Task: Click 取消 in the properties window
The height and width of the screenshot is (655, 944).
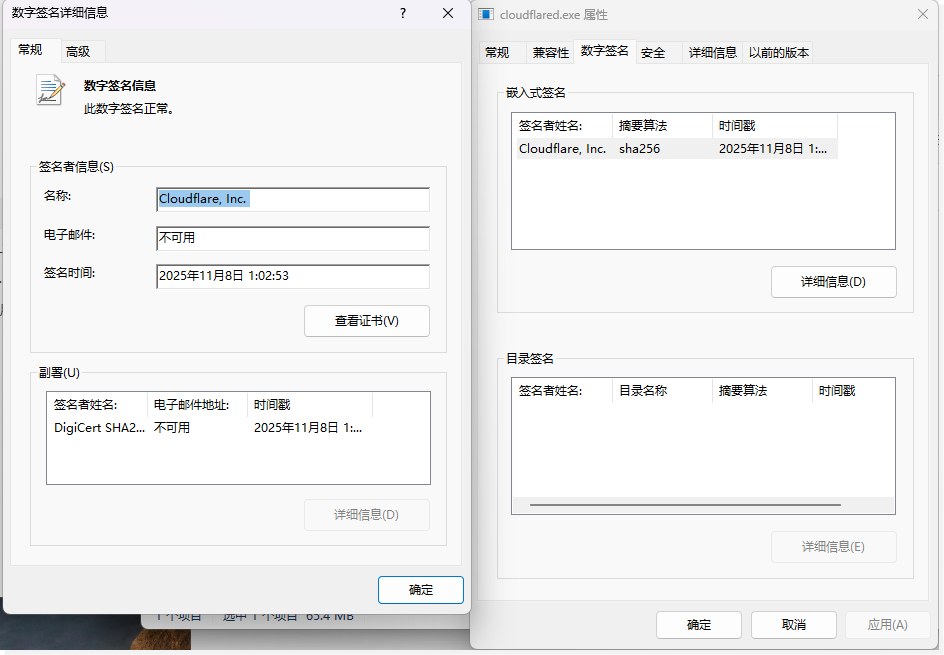Action: pos(793,625)
